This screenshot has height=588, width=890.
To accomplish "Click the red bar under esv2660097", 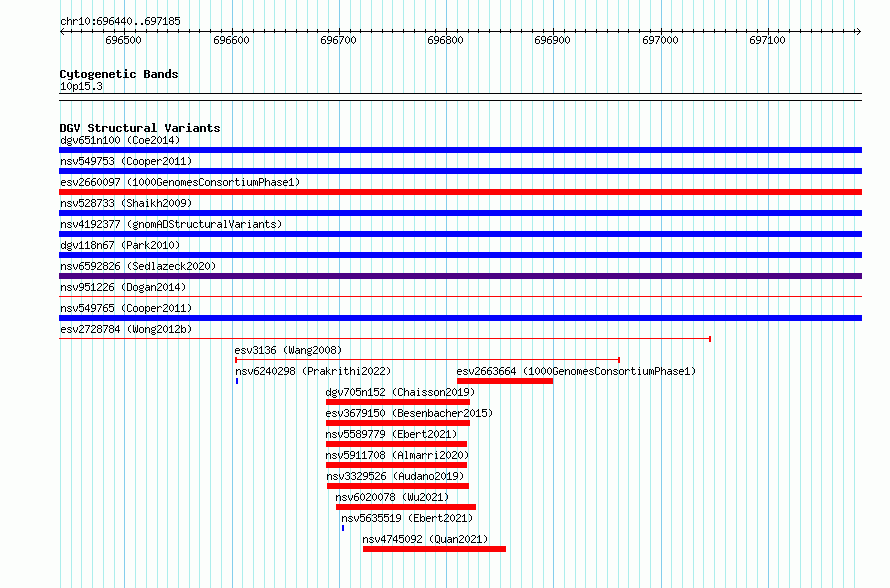I will (x=460, y=192).
